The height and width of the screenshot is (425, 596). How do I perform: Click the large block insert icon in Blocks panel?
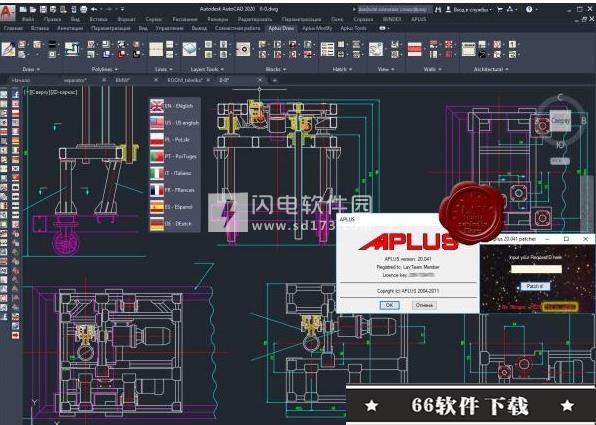(243, 49)
